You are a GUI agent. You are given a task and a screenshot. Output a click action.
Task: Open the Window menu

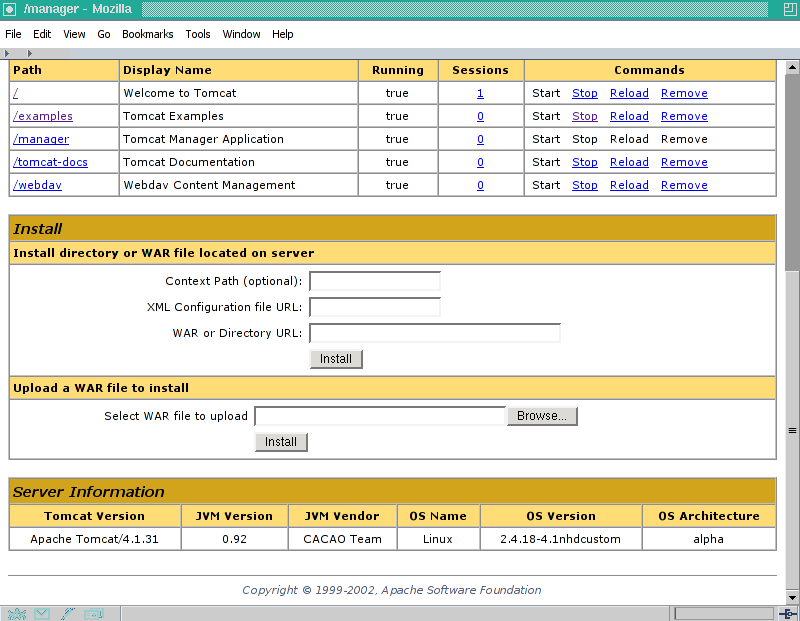241,34
